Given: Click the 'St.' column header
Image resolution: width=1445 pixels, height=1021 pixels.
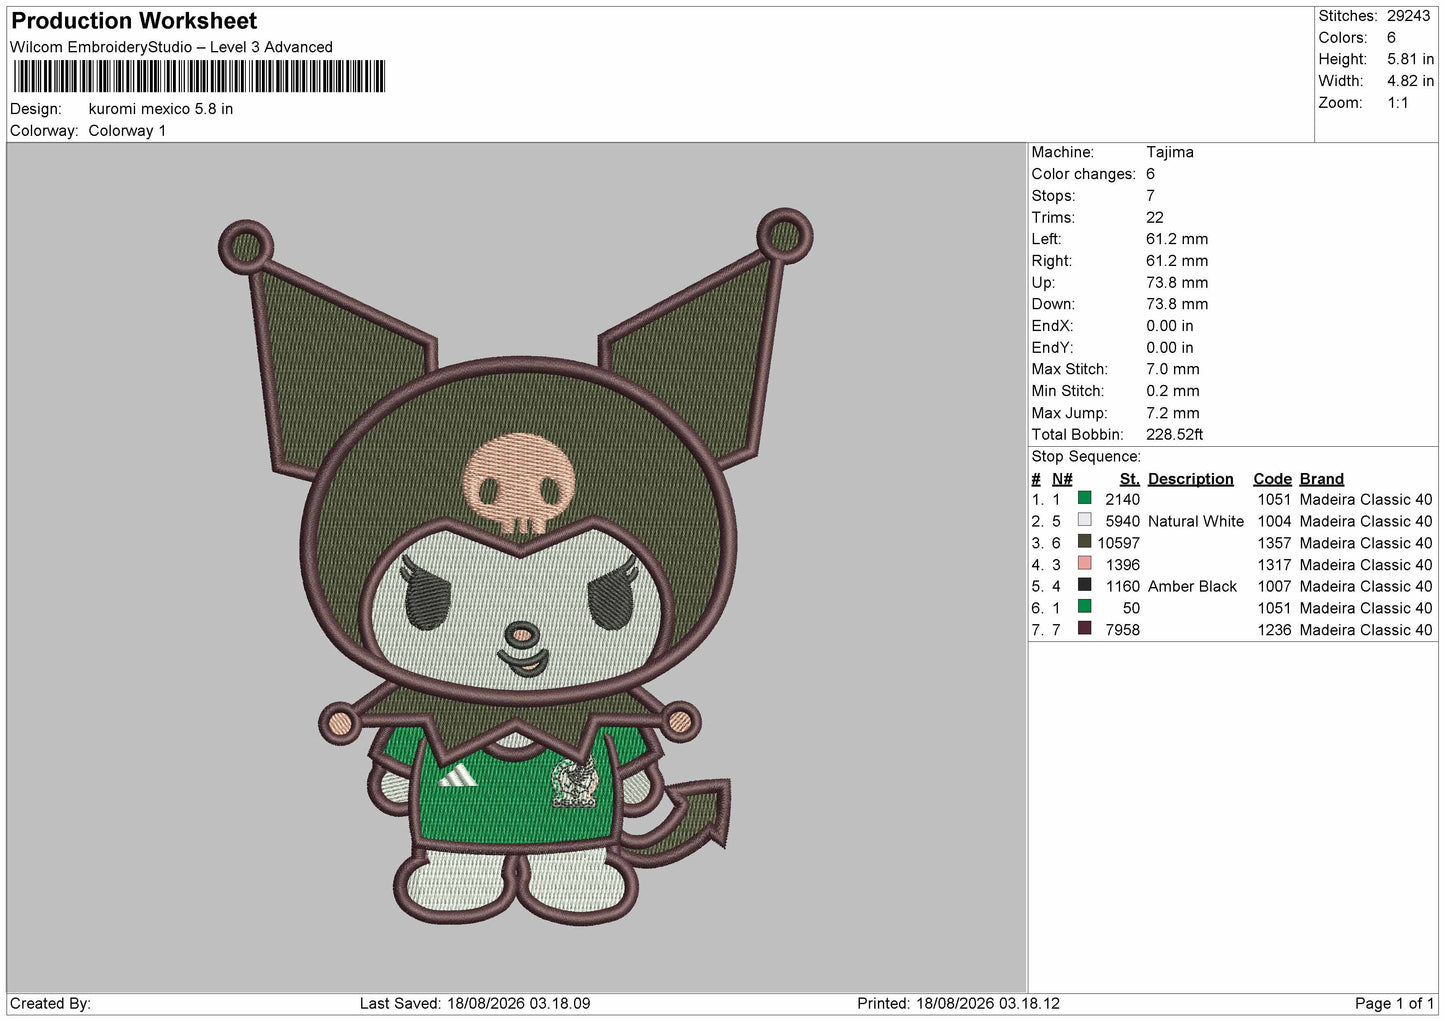Looking at the screenshot, I should (1130, 479).
